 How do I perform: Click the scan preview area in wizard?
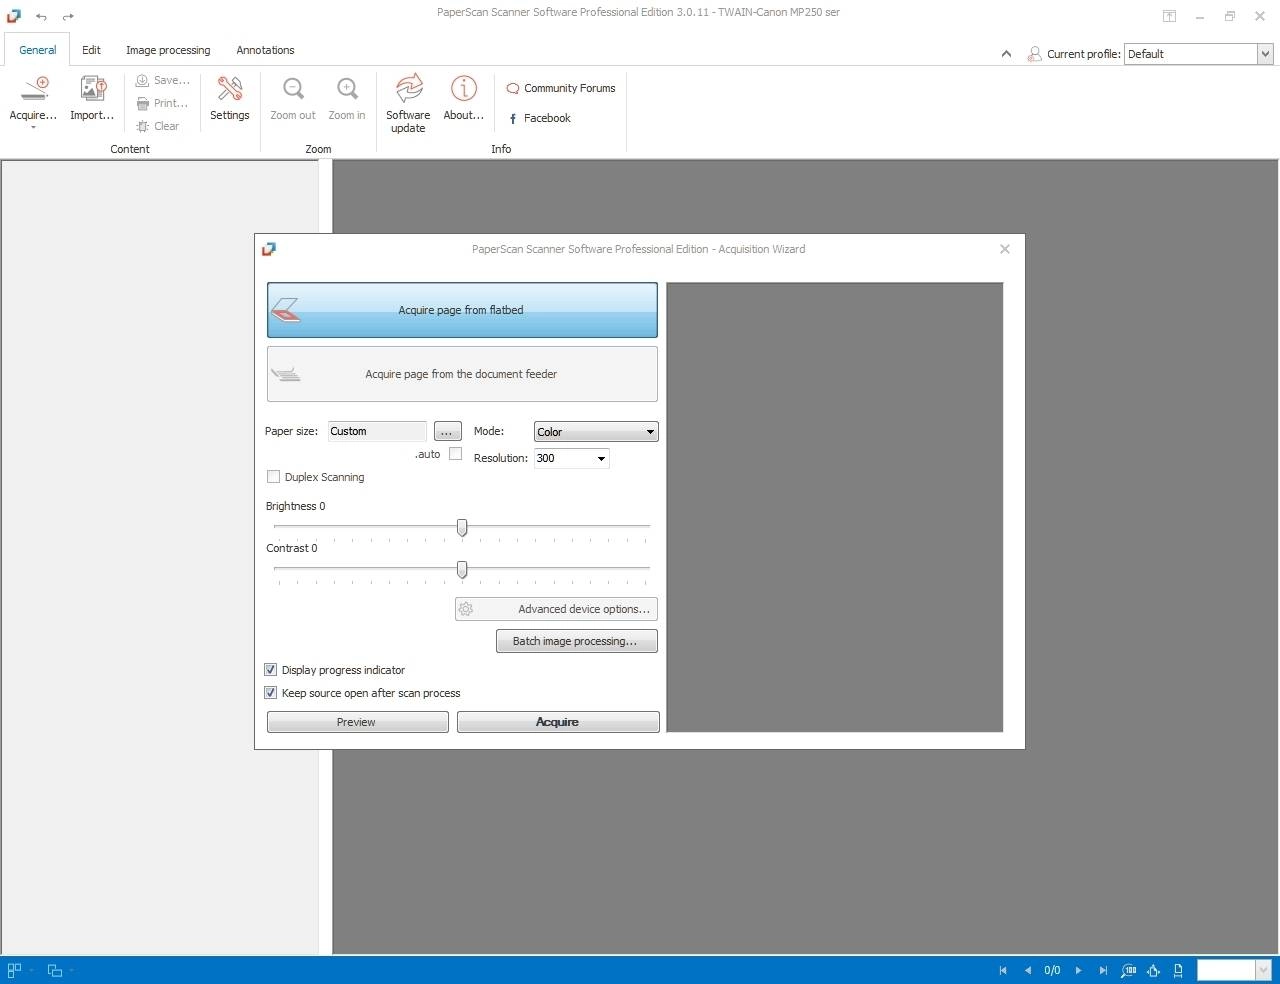(x=835, y=507)
